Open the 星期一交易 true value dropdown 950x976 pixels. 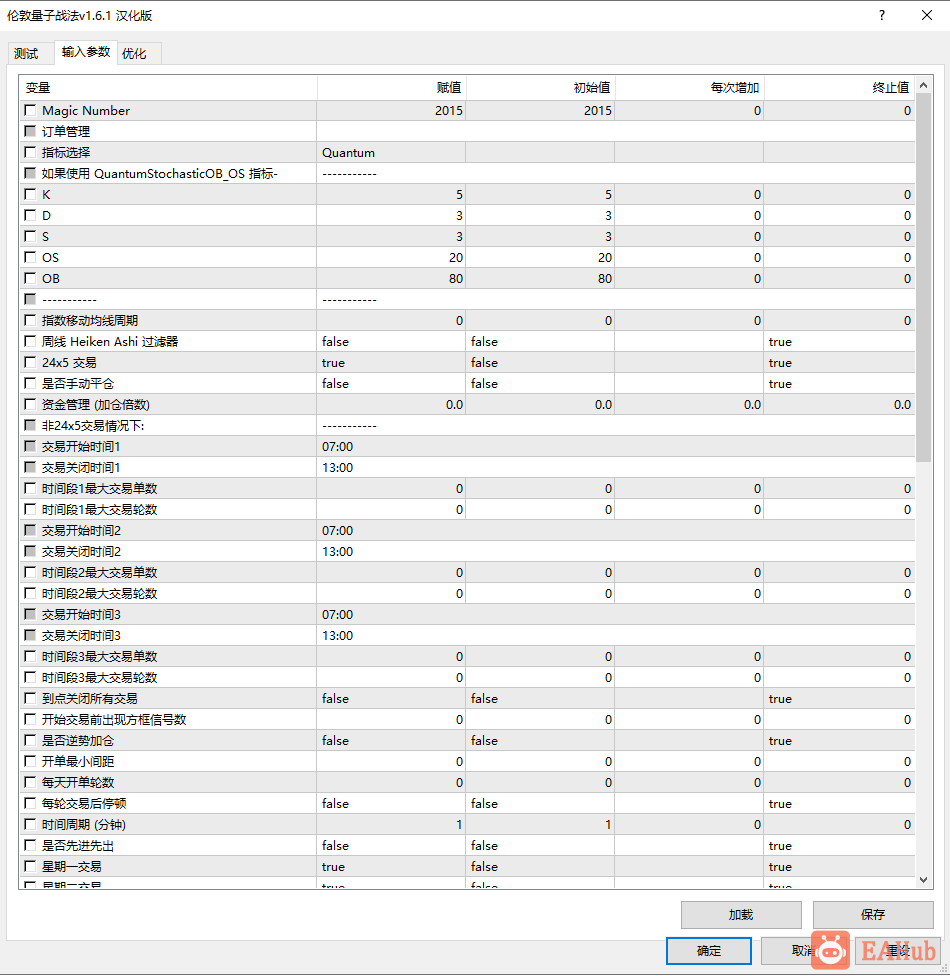click(391, 866)
